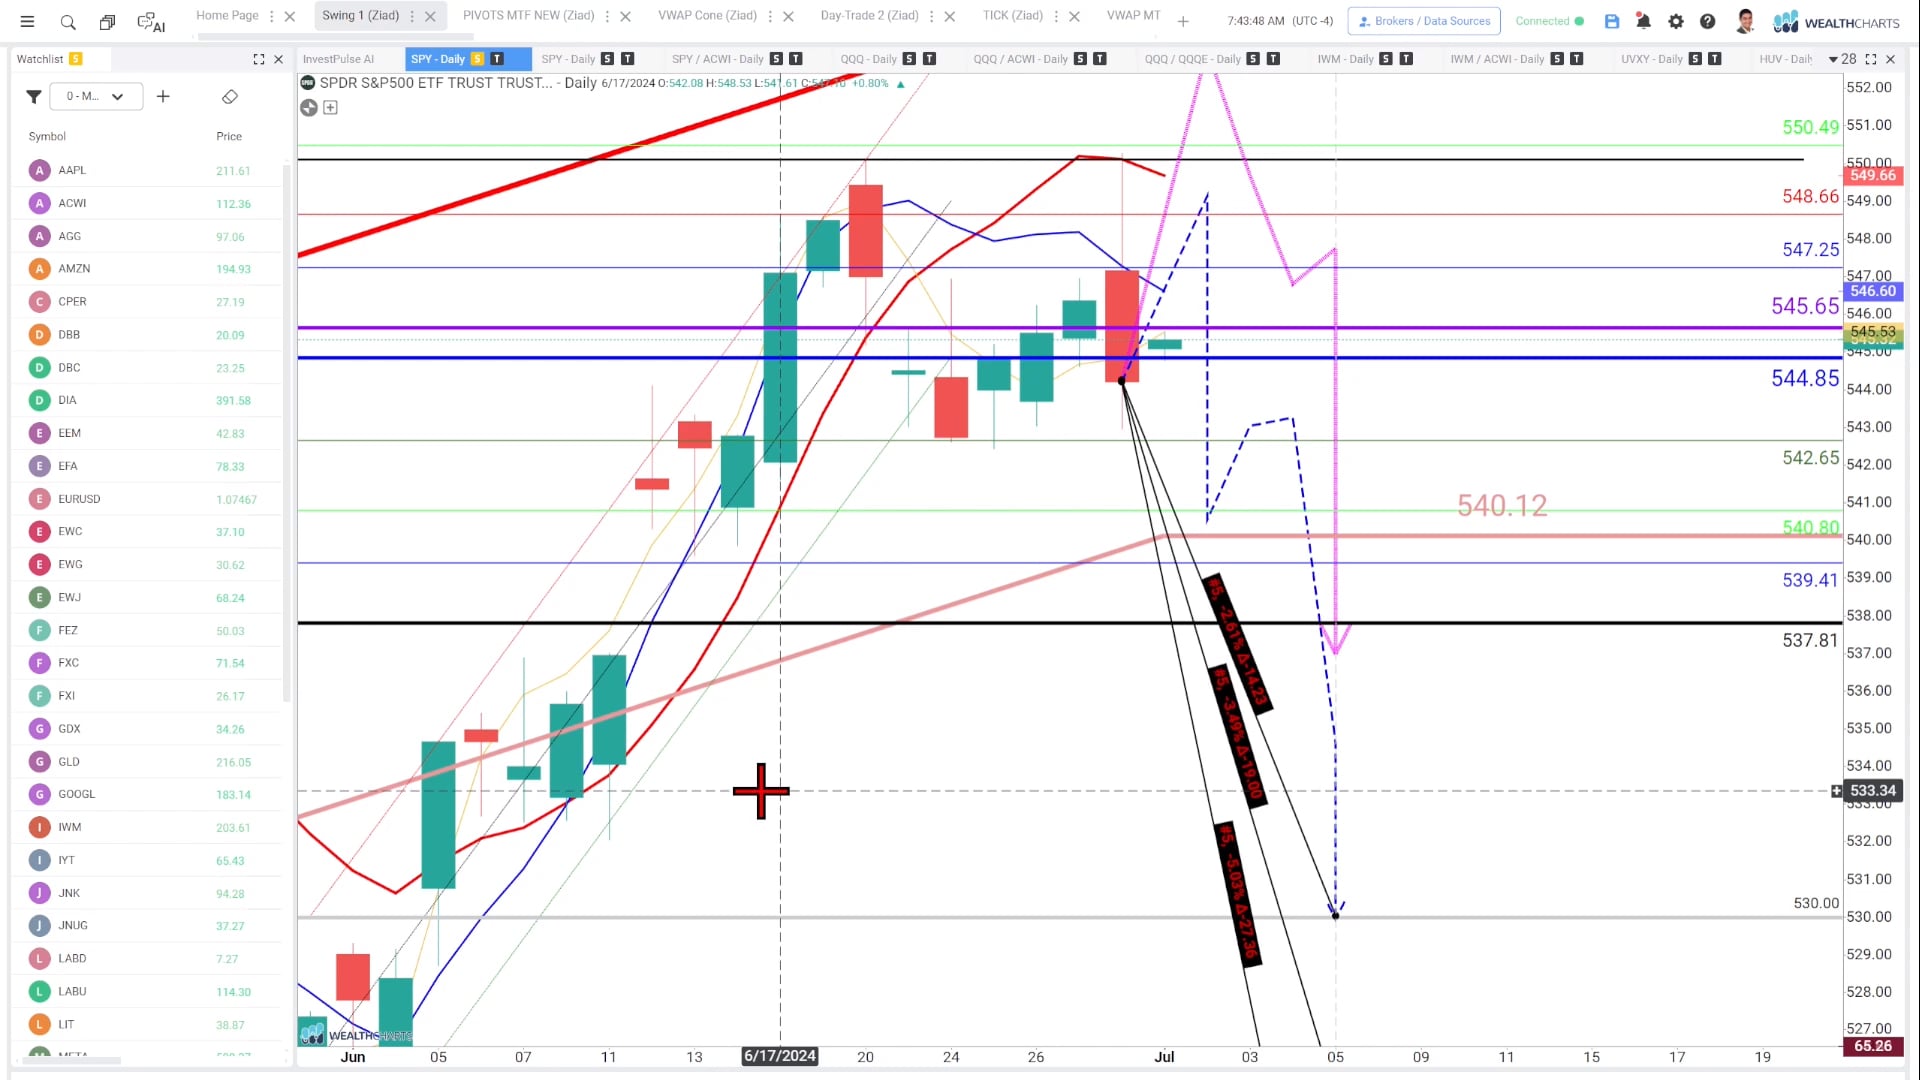Open the help question mark icon
1920x1080 pixels.
coord(1708,21)
